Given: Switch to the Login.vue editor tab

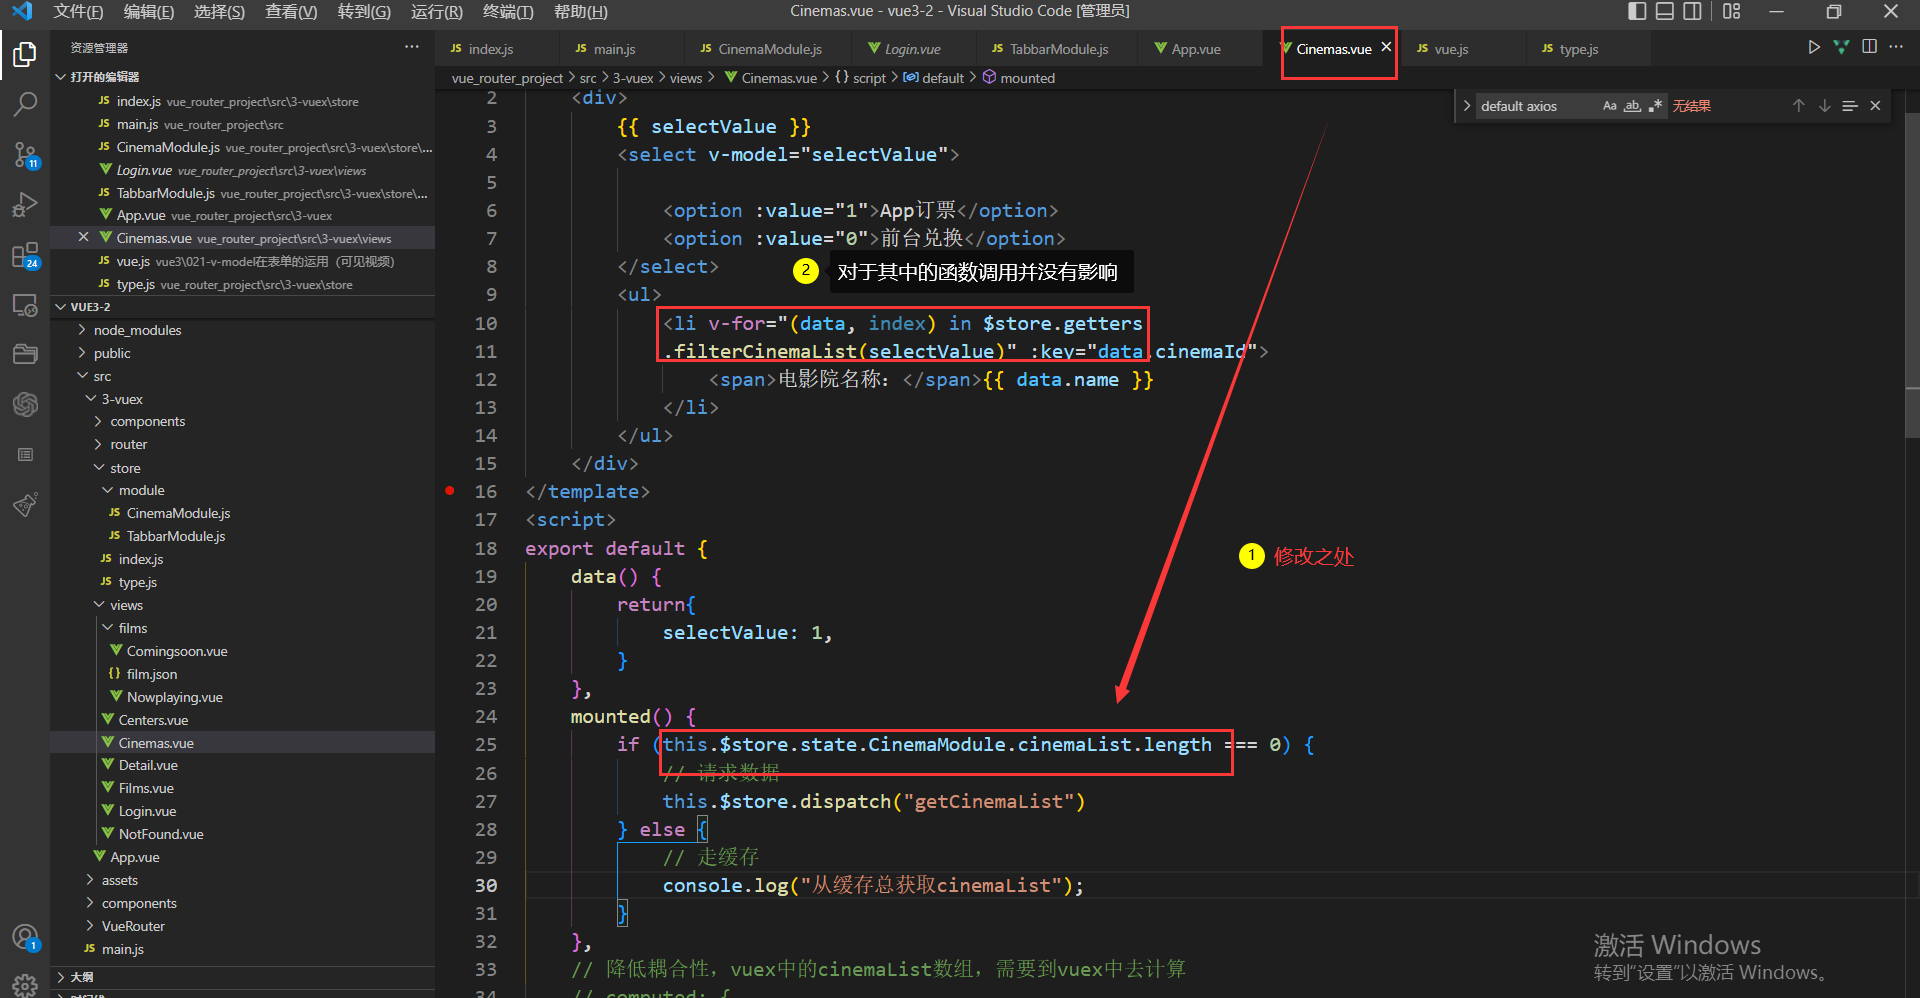Looking at the screenshot, I should (x=912, y=49).
